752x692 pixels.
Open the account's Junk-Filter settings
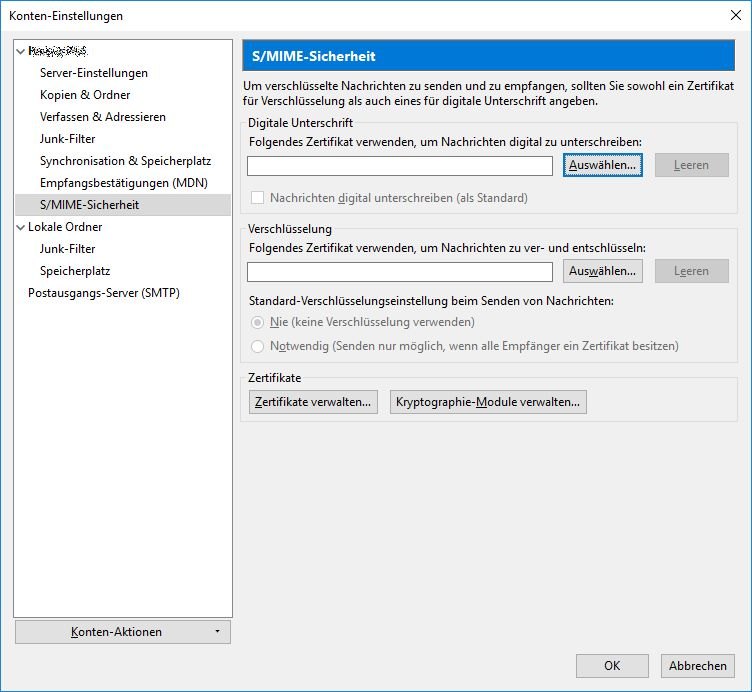(x=68, y=139)
